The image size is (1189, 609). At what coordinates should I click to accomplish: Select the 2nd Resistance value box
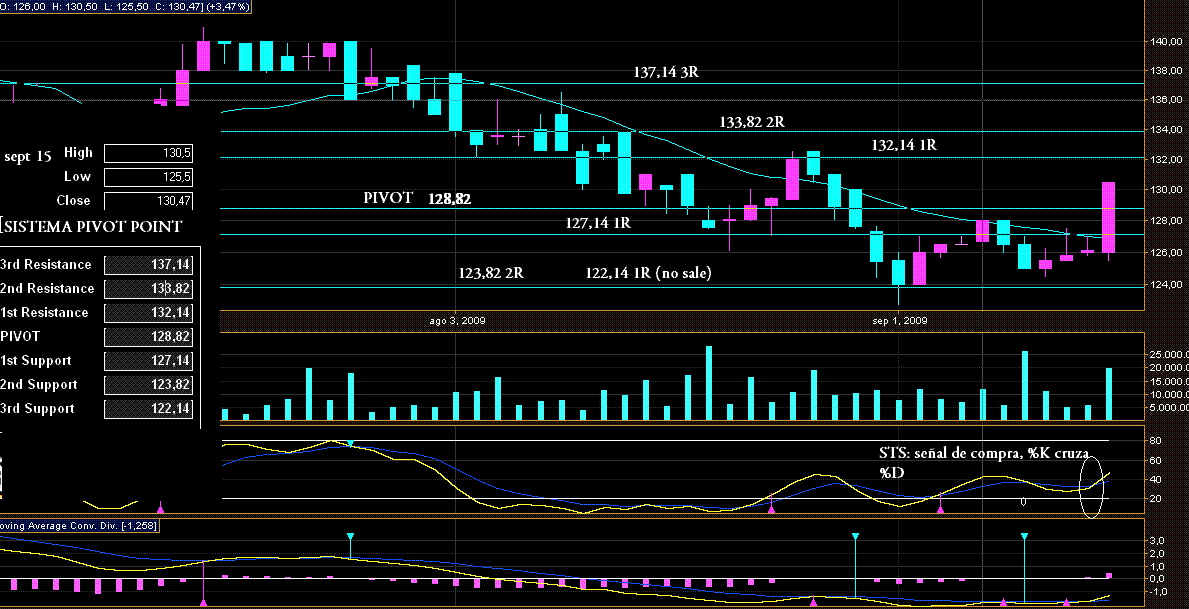(x=148, y=288)
